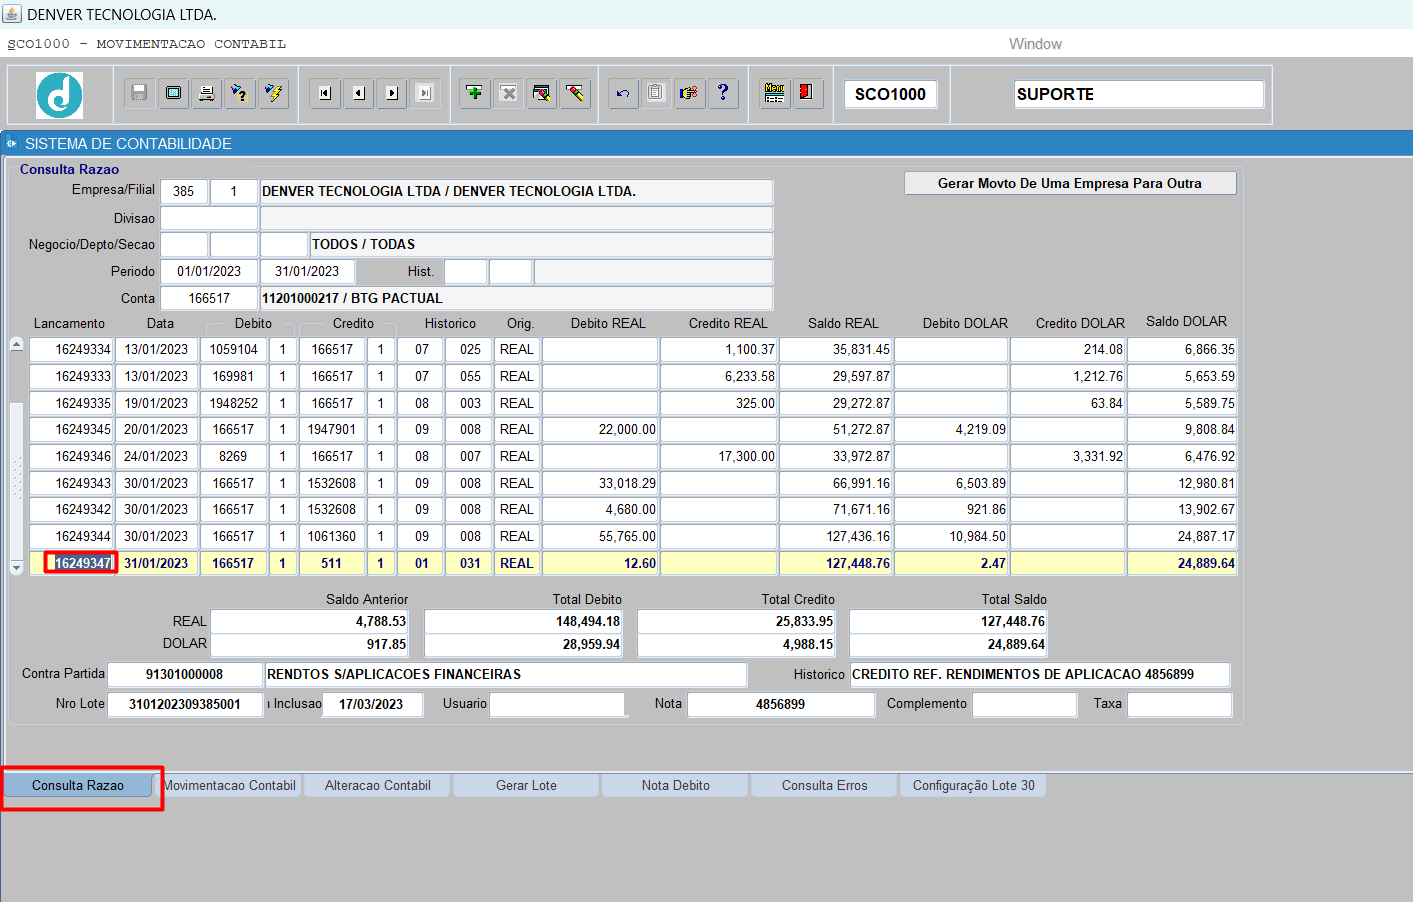Click the Periodo end date 31/01/2023
Viewport: 1413px width, 902px height.
[307, 271]
